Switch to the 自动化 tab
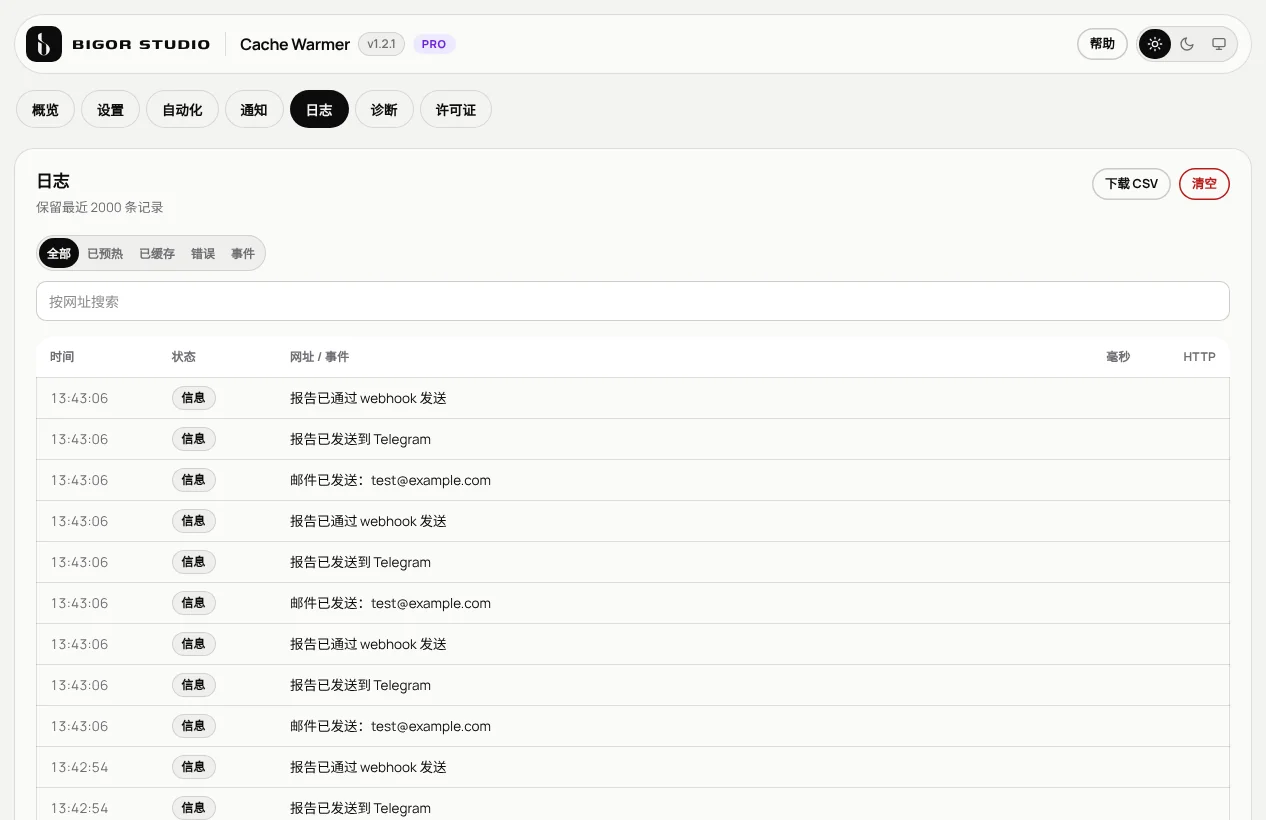The height and width of the screenshot is (820, 1266). click(182, 110)
